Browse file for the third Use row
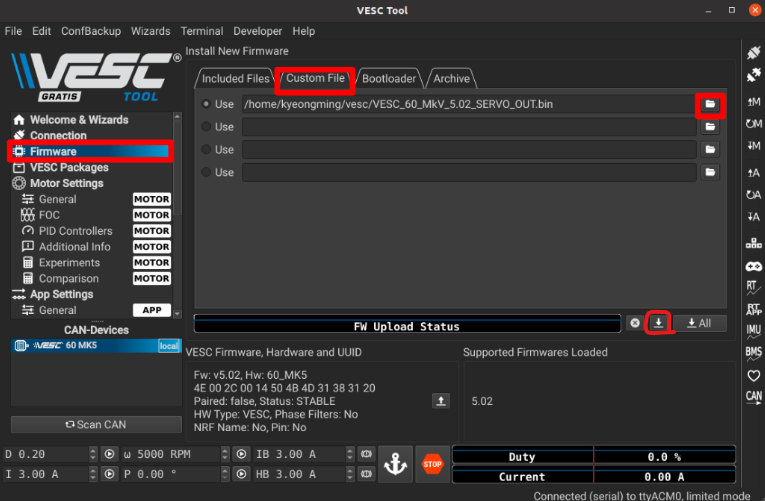The width and height of the screenshot is (765, 501). [710, 149]
